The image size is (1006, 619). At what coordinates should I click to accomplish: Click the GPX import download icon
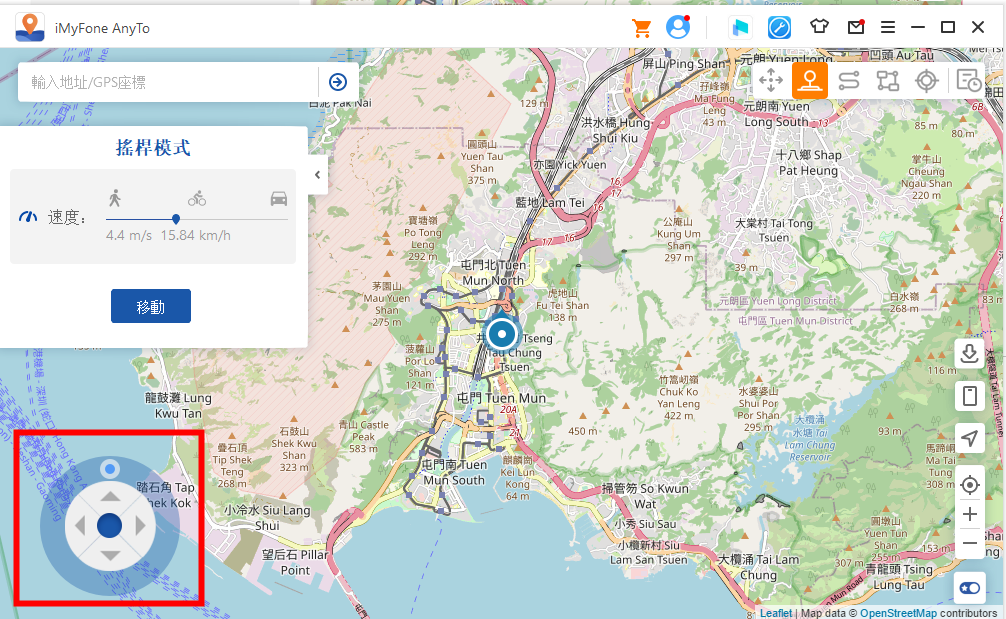(x=969, y=353)
